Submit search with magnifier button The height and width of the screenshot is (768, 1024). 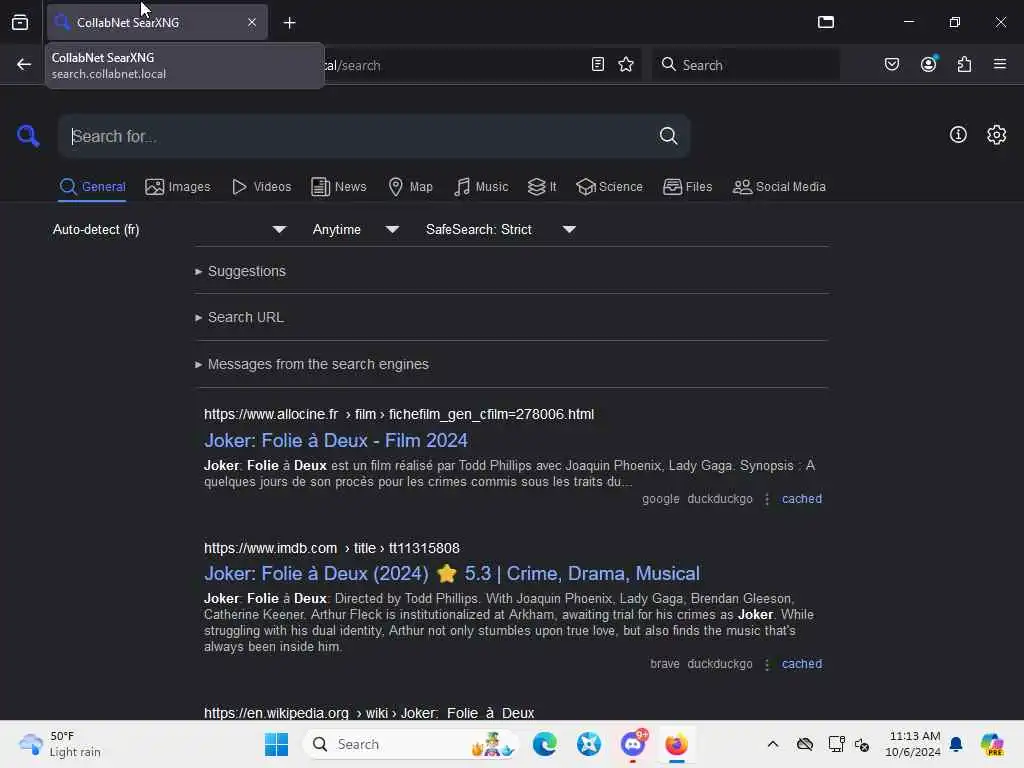668,136
